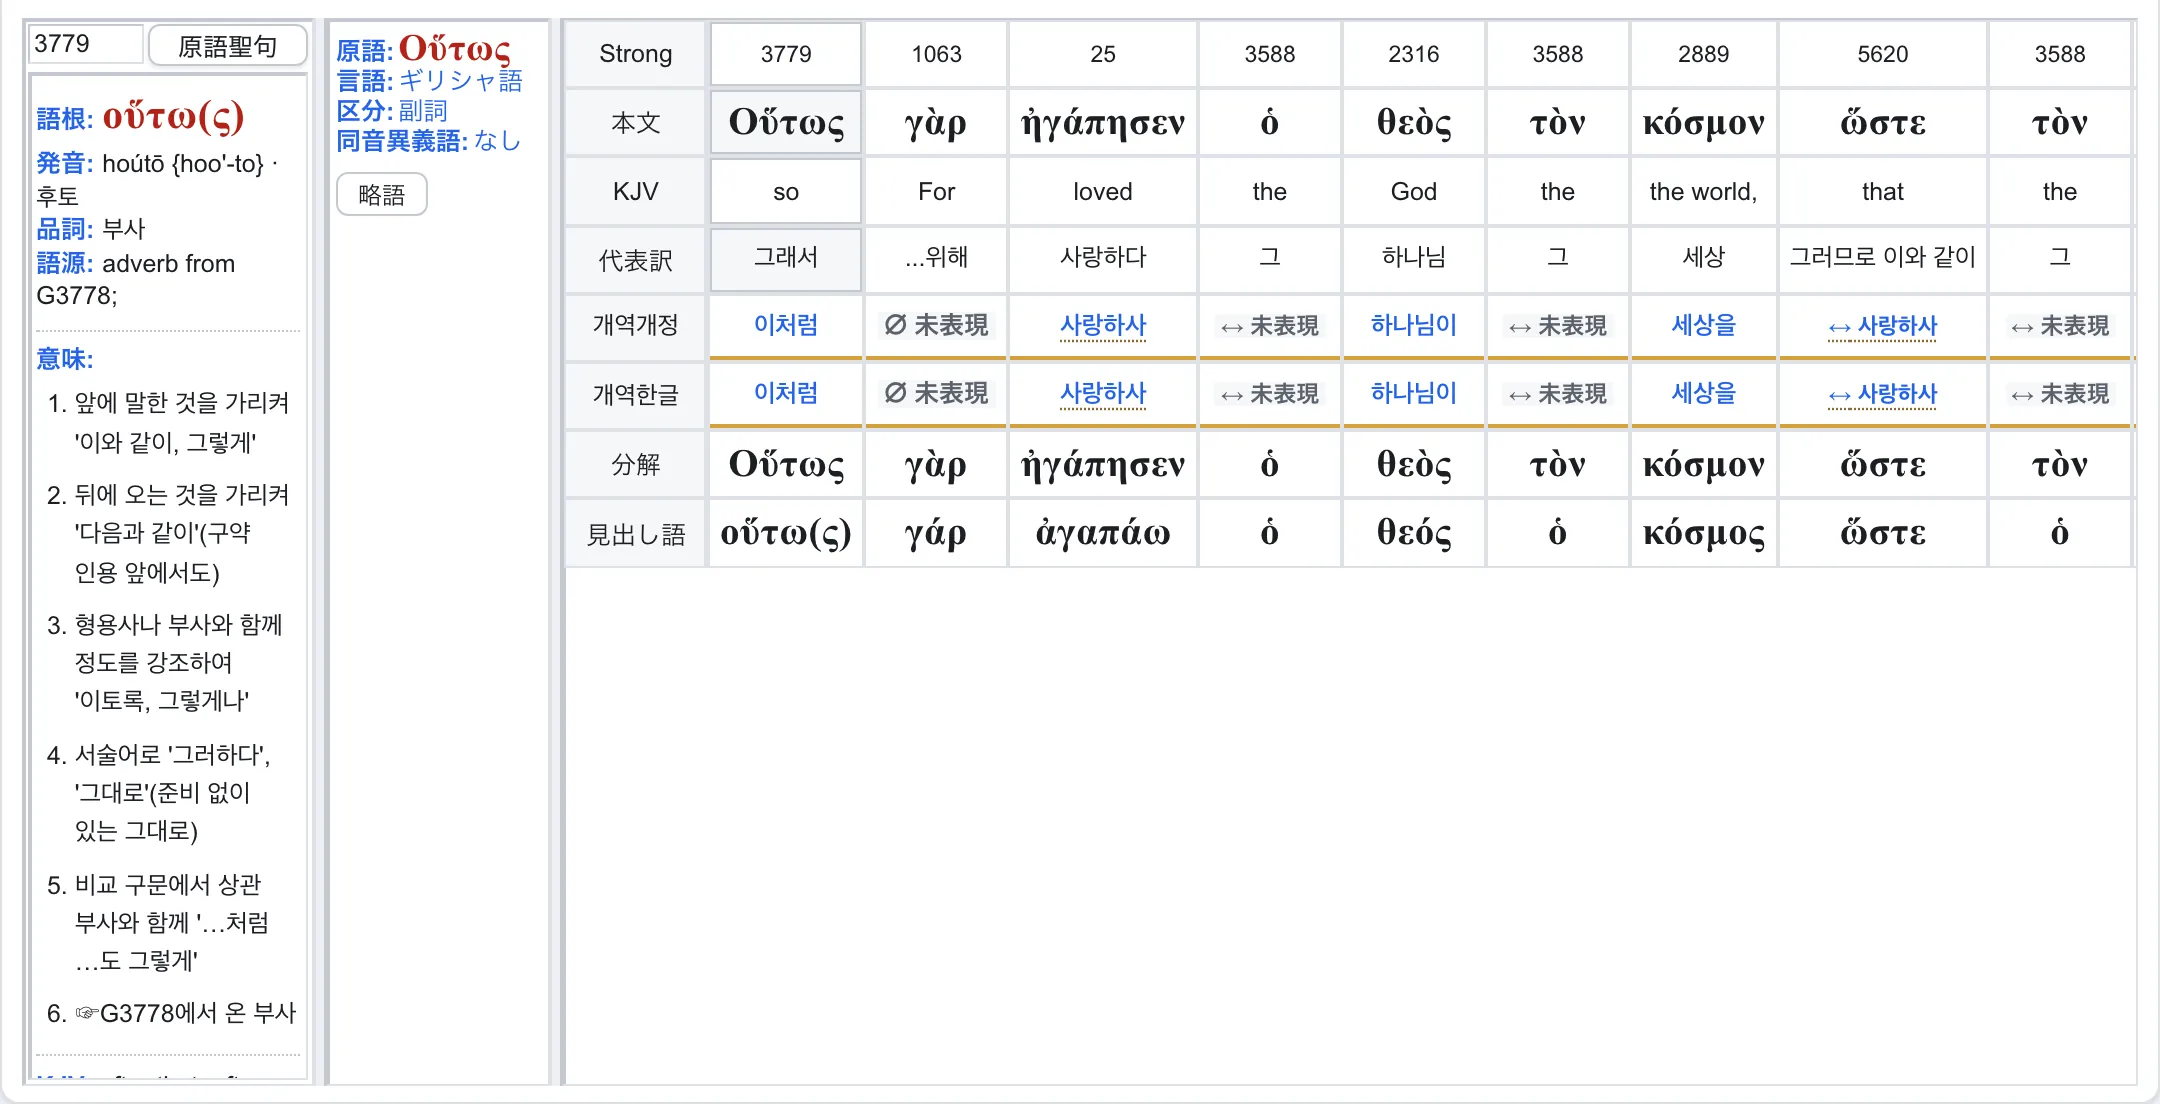Click the 개역한글 row label
This screenshot has width=2160, height=1104.
(x=635, y=394)
